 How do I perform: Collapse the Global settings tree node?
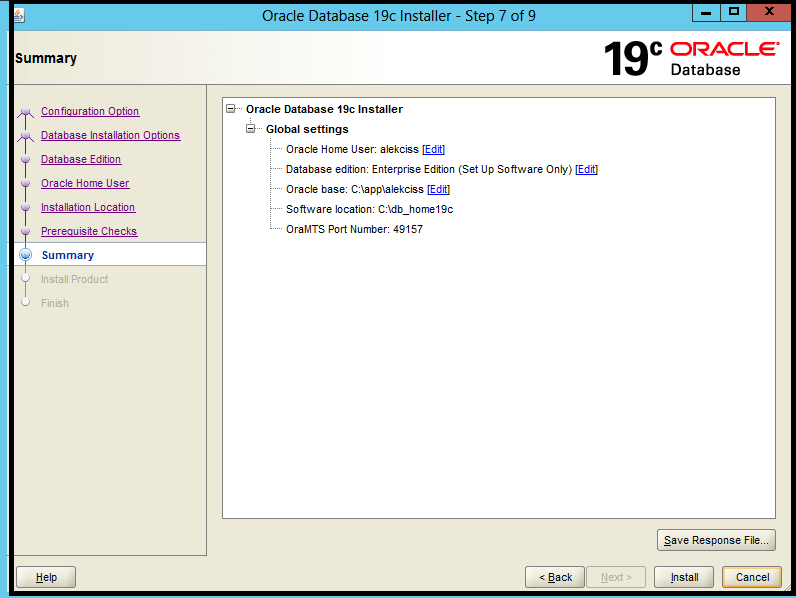click(x=251, y=129)
